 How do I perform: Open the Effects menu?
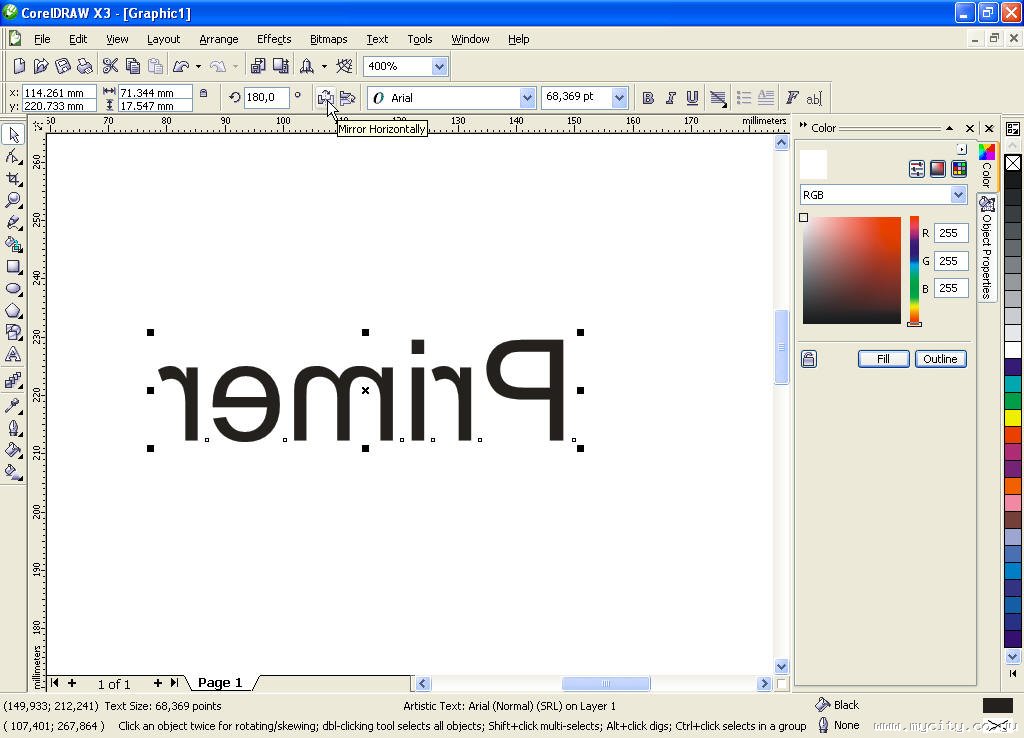pyautogui.click(x=273, y=39)
